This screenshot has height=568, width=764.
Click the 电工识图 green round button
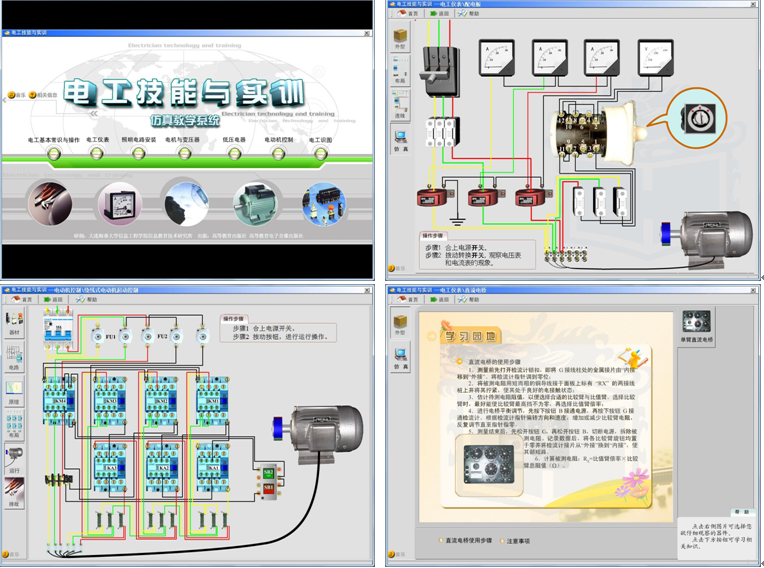point(320,153)
